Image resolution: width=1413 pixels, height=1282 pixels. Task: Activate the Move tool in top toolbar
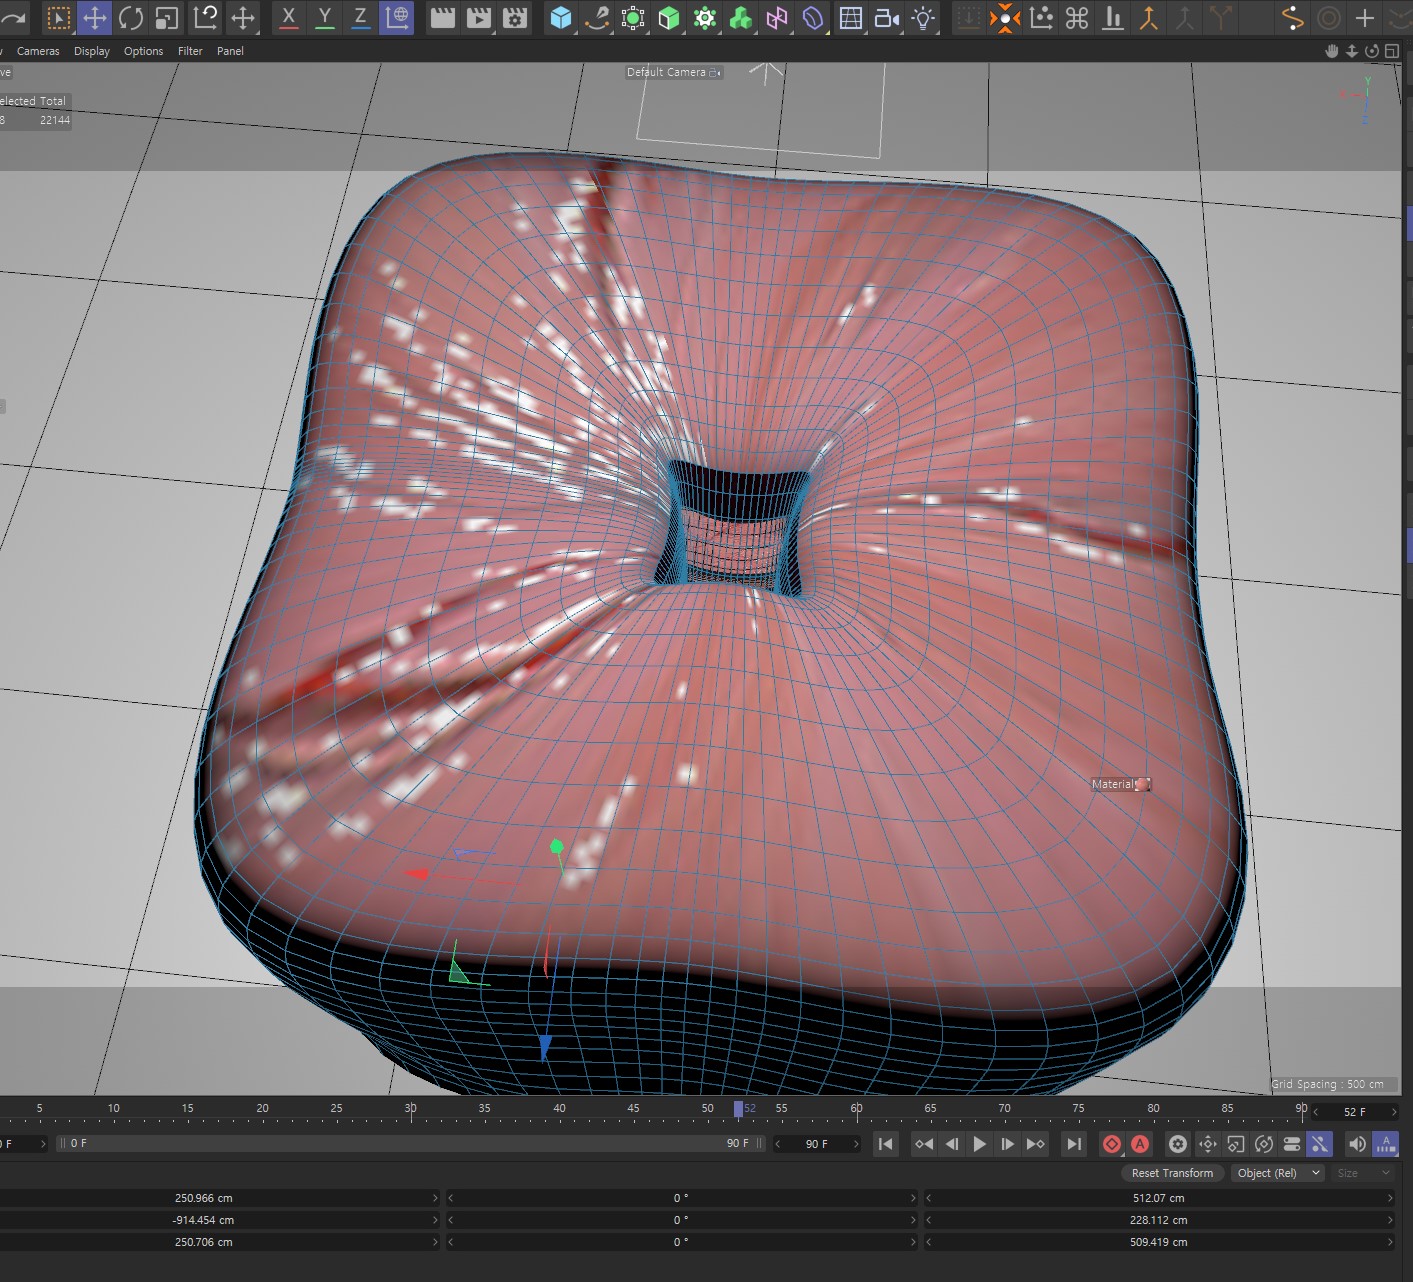95,18
